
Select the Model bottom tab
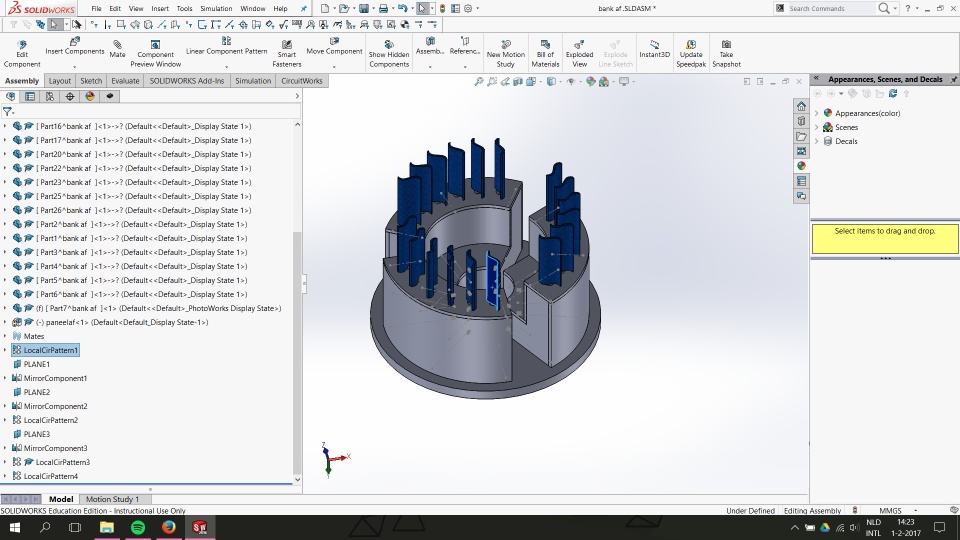pyautogui.click(x=61, y=499)
